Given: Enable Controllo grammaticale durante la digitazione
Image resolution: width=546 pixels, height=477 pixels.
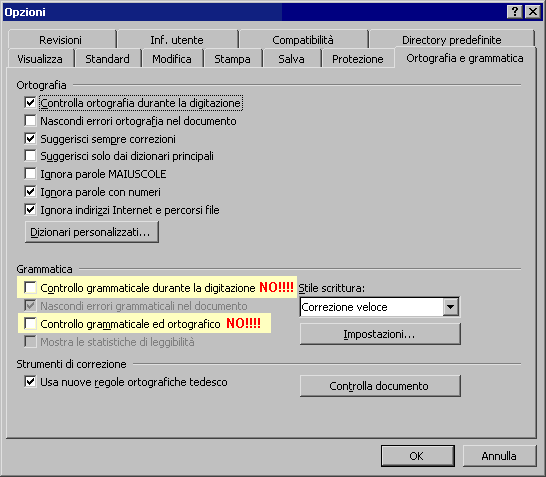Looking at the screenshot, I should point(30,288).
